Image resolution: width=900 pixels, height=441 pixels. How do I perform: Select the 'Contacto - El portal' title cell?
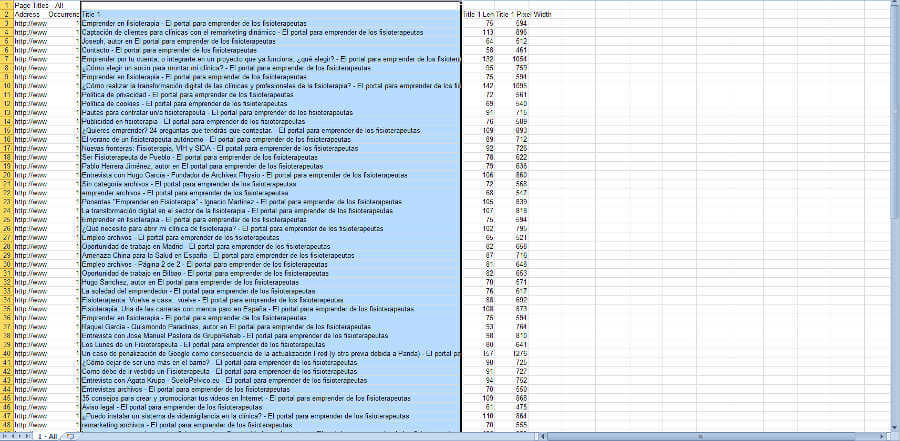click(x=270, y=50)
